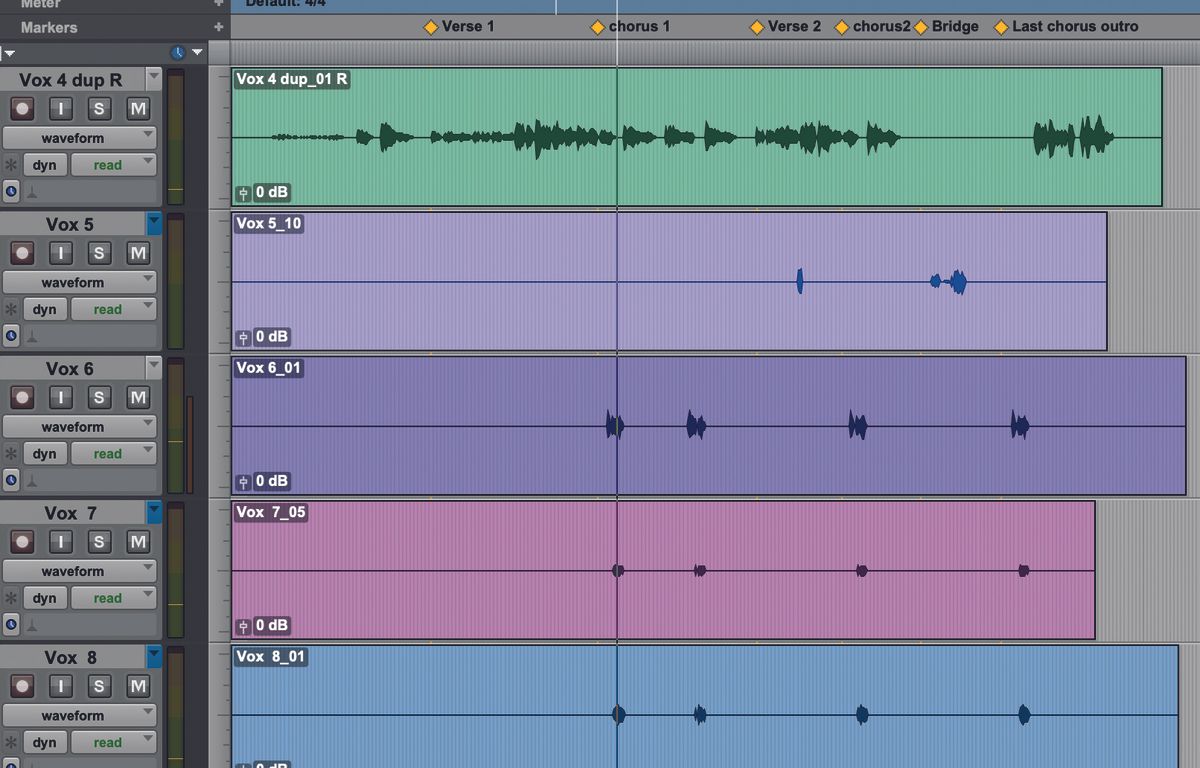
Task: Click the plus icon beside the Meter ruler
Action: (217, 5)
